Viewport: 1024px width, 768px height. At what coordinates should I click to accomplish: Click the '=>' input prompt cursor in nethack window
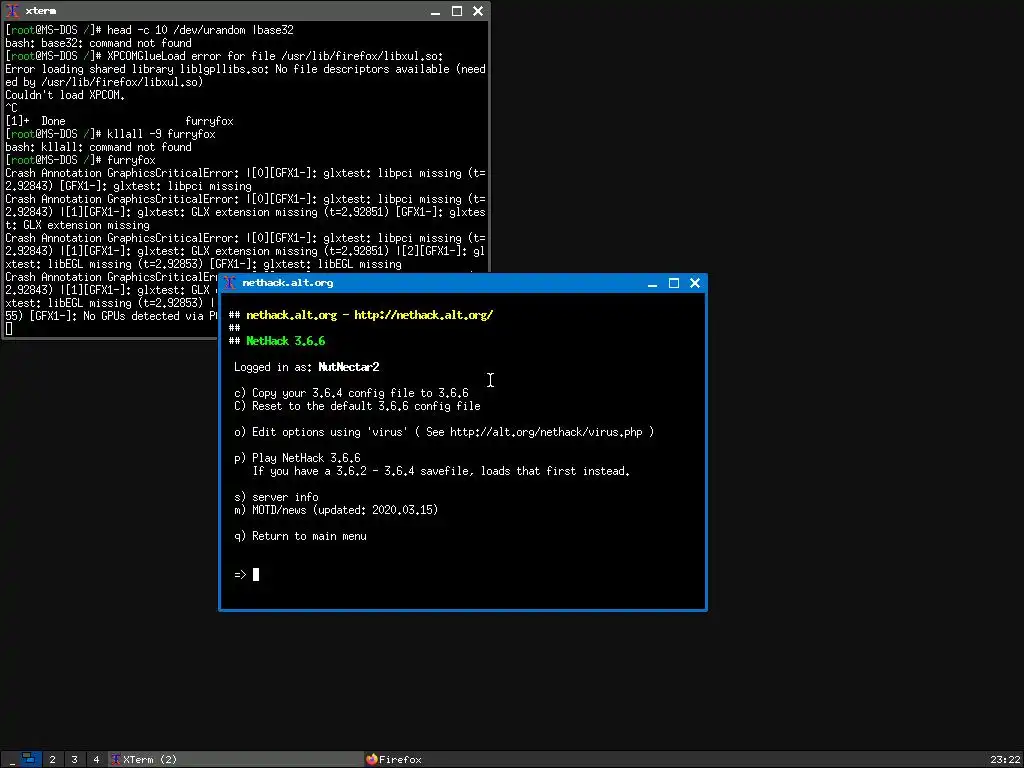[x=256, y=575]
